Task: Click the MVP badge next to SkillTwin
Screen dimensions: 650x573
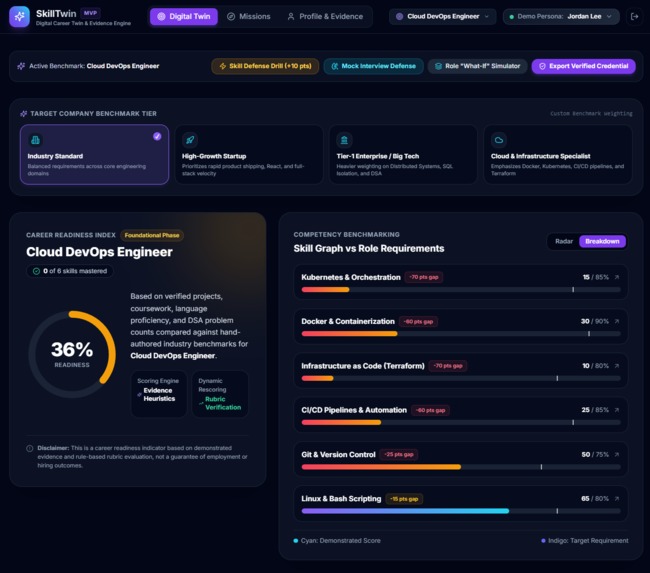Action: [90, 13]
